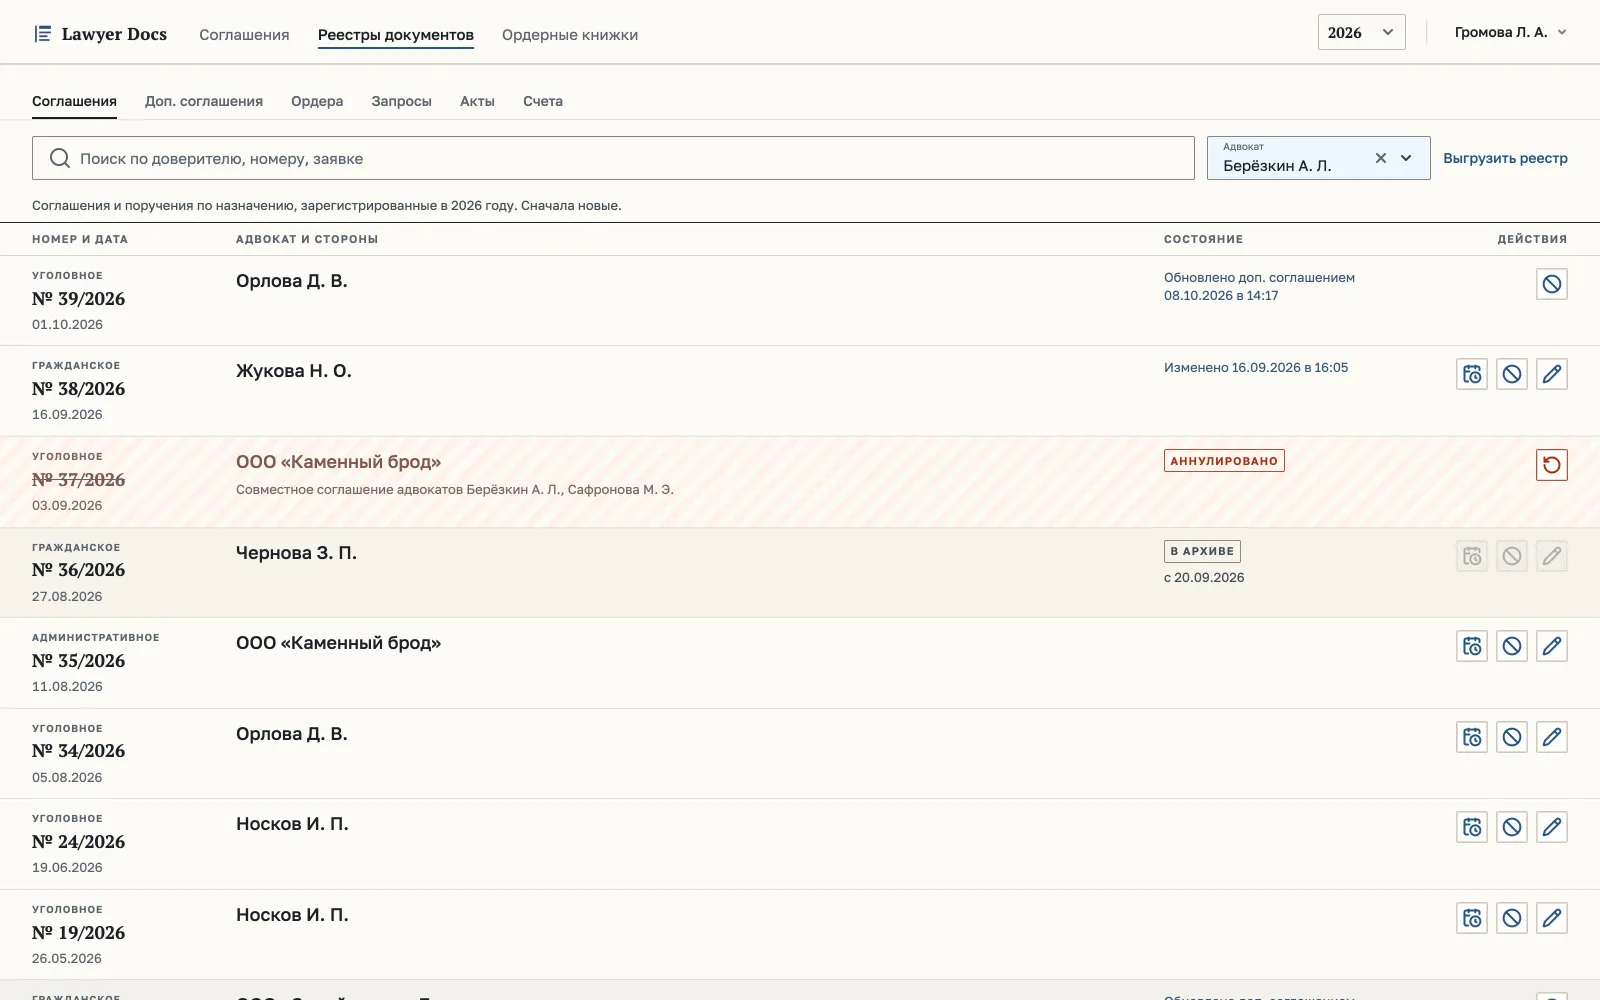Click the annul icon for № 34/2026
1600x1000 pixels.
coord(1512,737)
